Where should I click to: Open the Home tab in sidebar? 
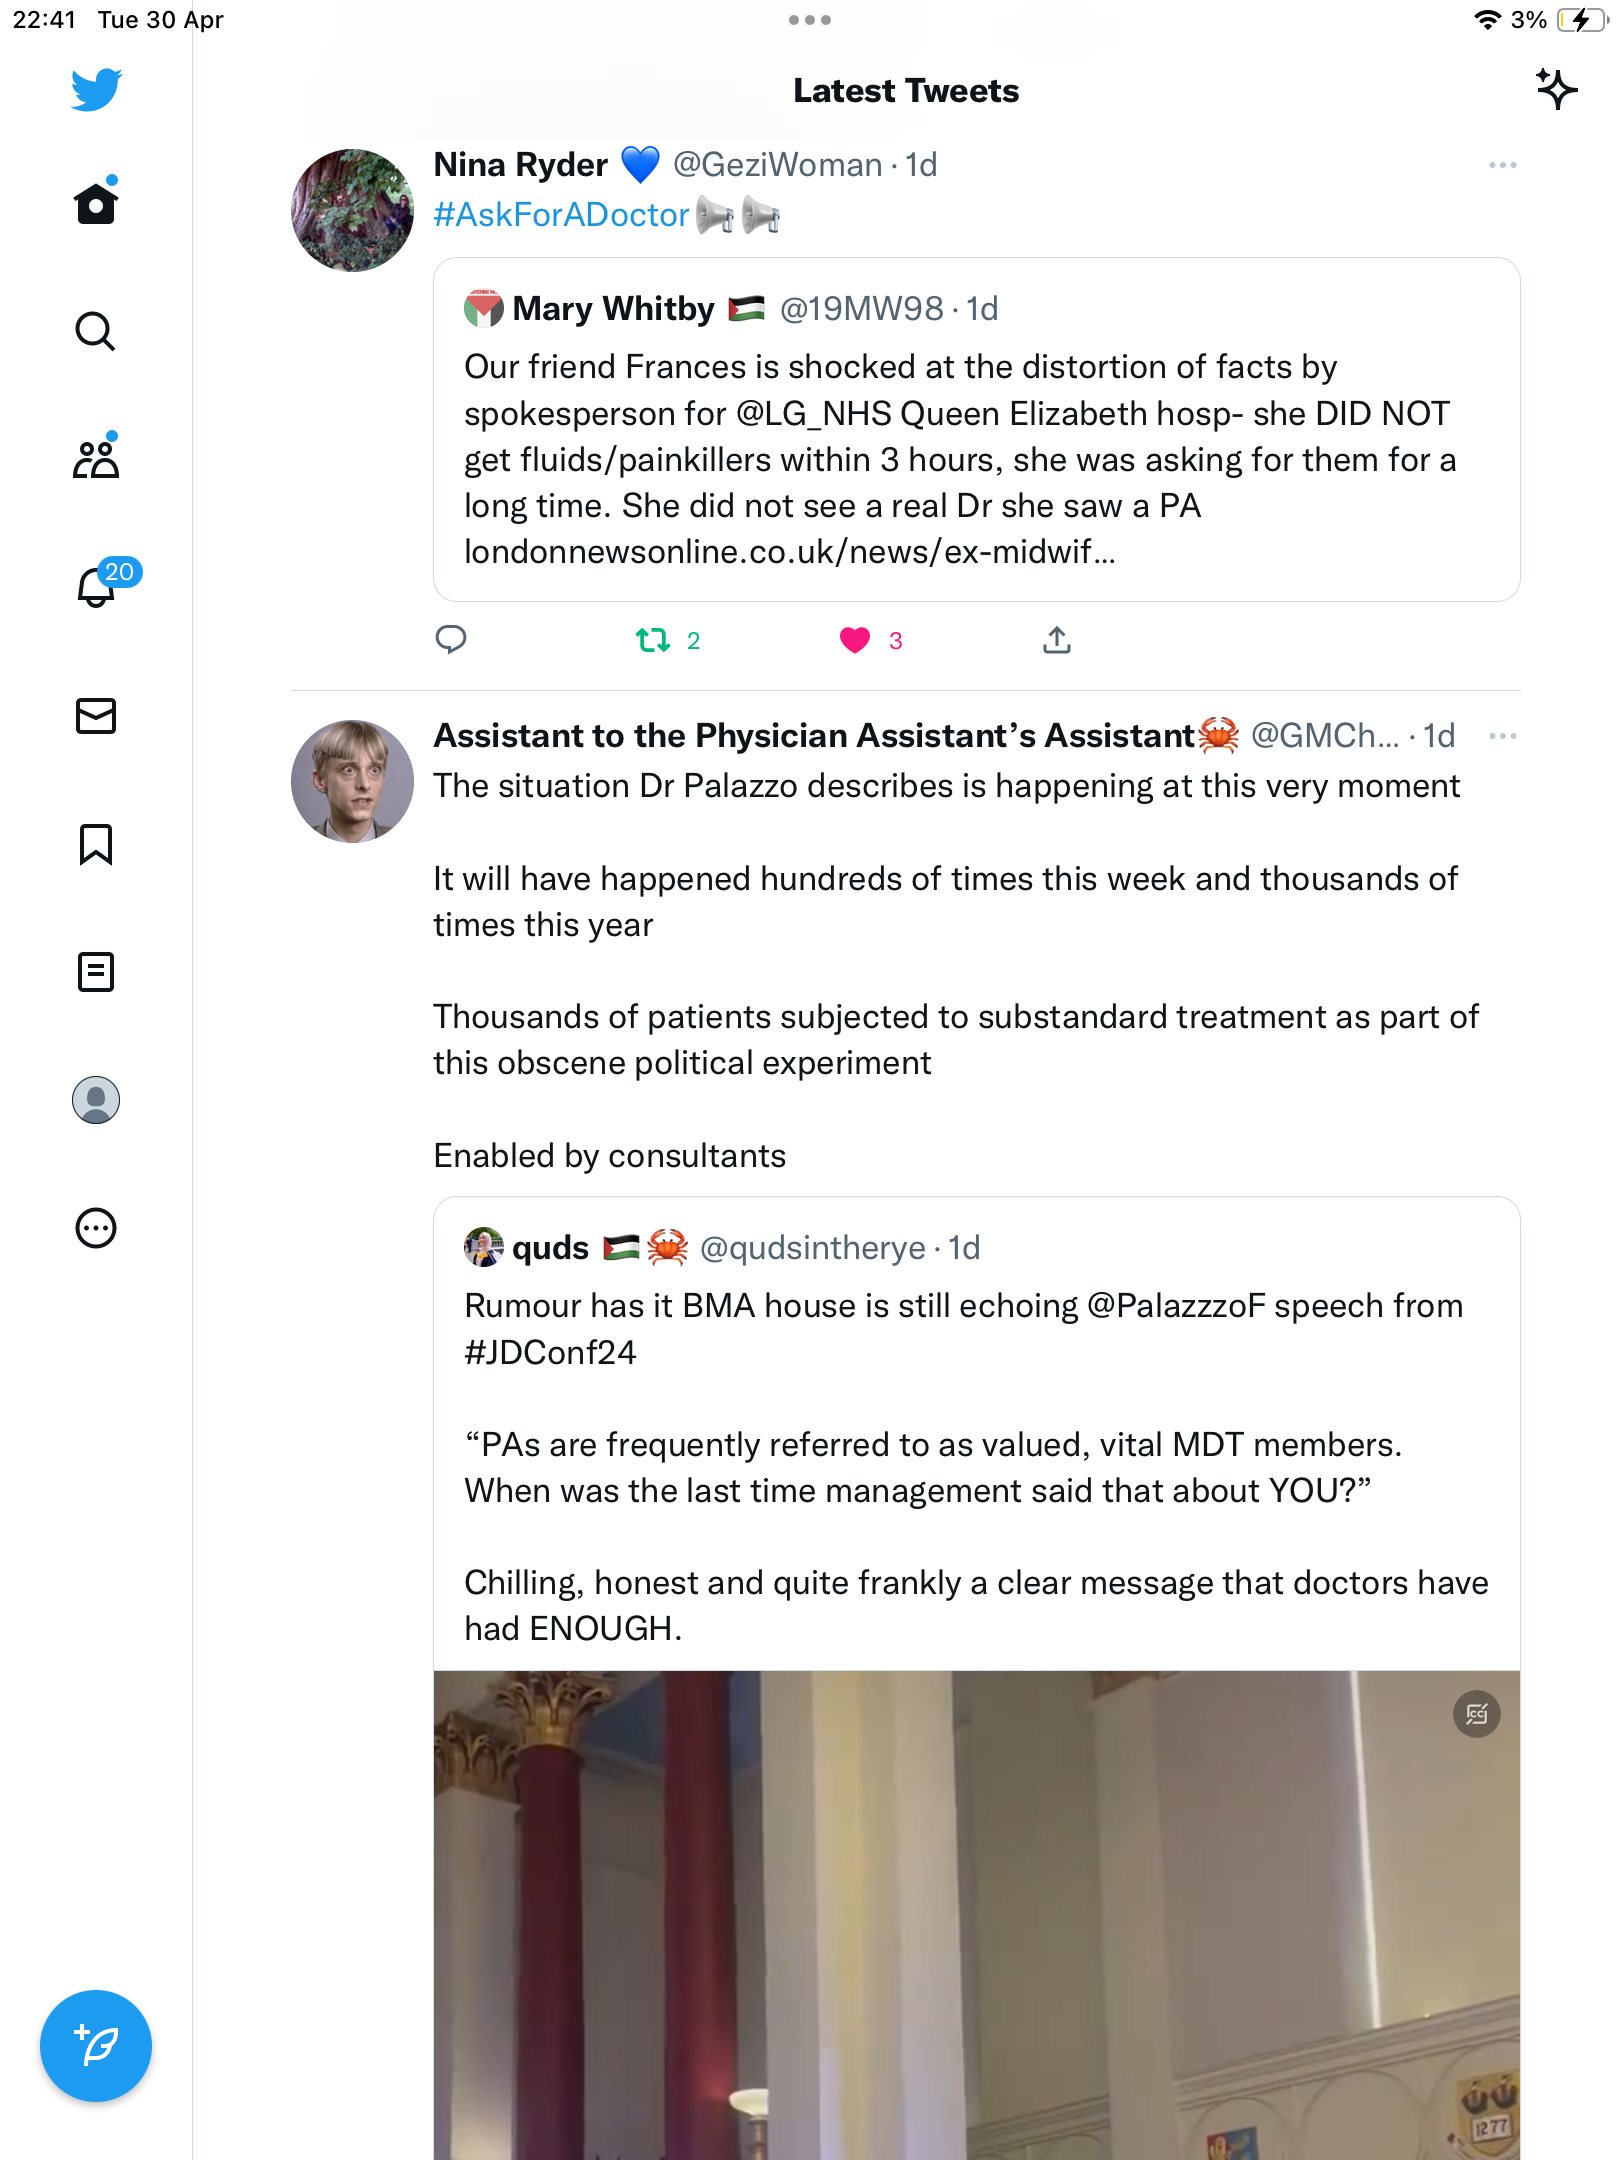[x=96, y=202]
